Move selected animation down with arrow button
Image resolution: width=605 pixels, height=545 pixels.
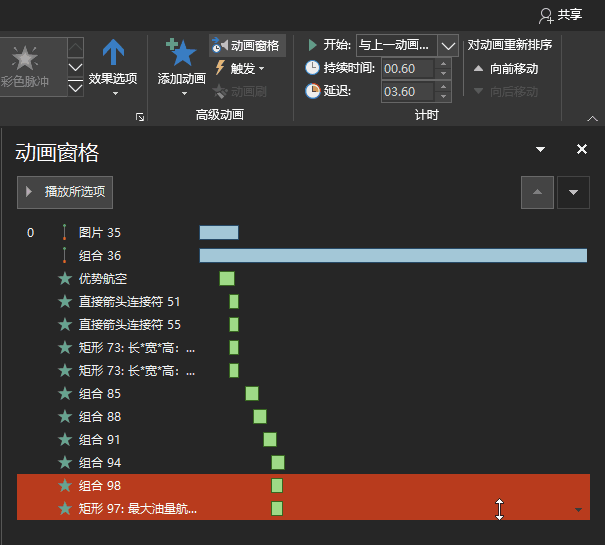(x=573, y=192)
